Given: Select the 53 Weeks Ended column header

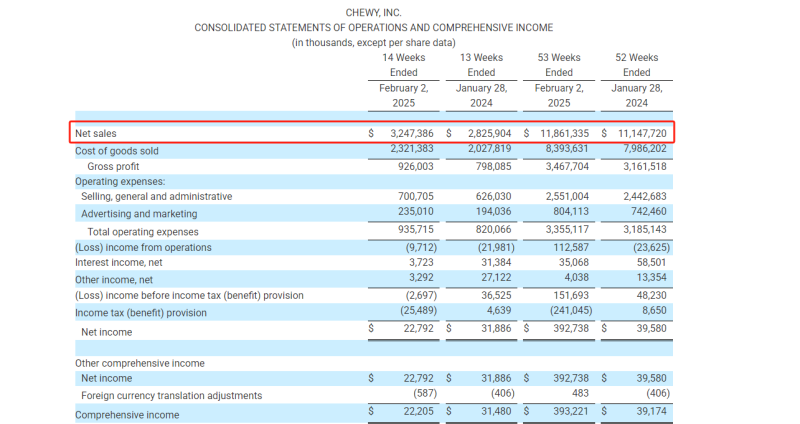Looking at the screenshot, I should coord(559,65).
